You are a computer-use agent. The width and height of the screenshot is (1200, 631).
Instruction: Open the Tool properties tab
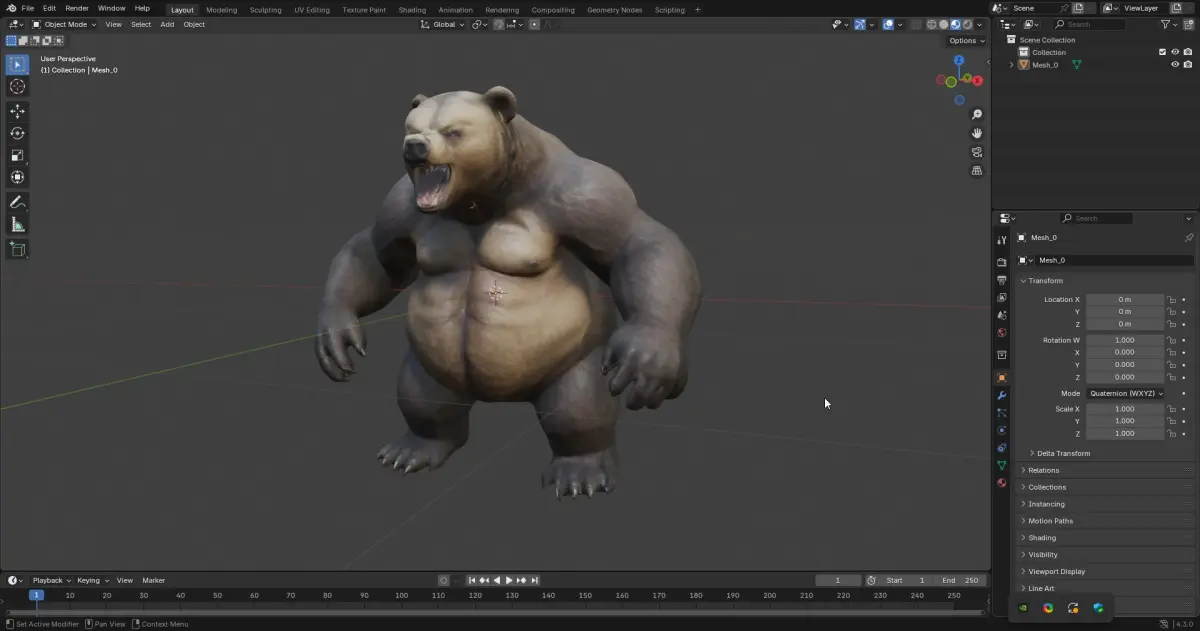pos(1001,240)
